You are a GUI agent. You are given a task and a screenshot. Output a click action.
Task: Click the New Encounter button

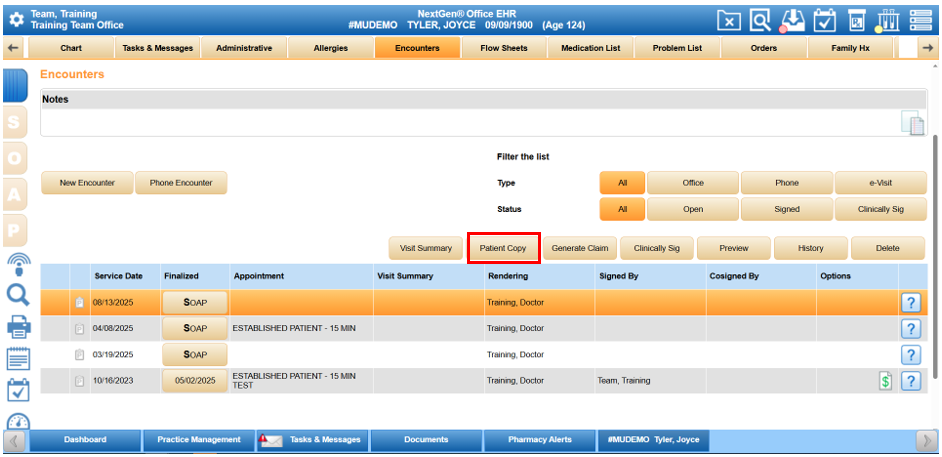(x=87, y=183)
